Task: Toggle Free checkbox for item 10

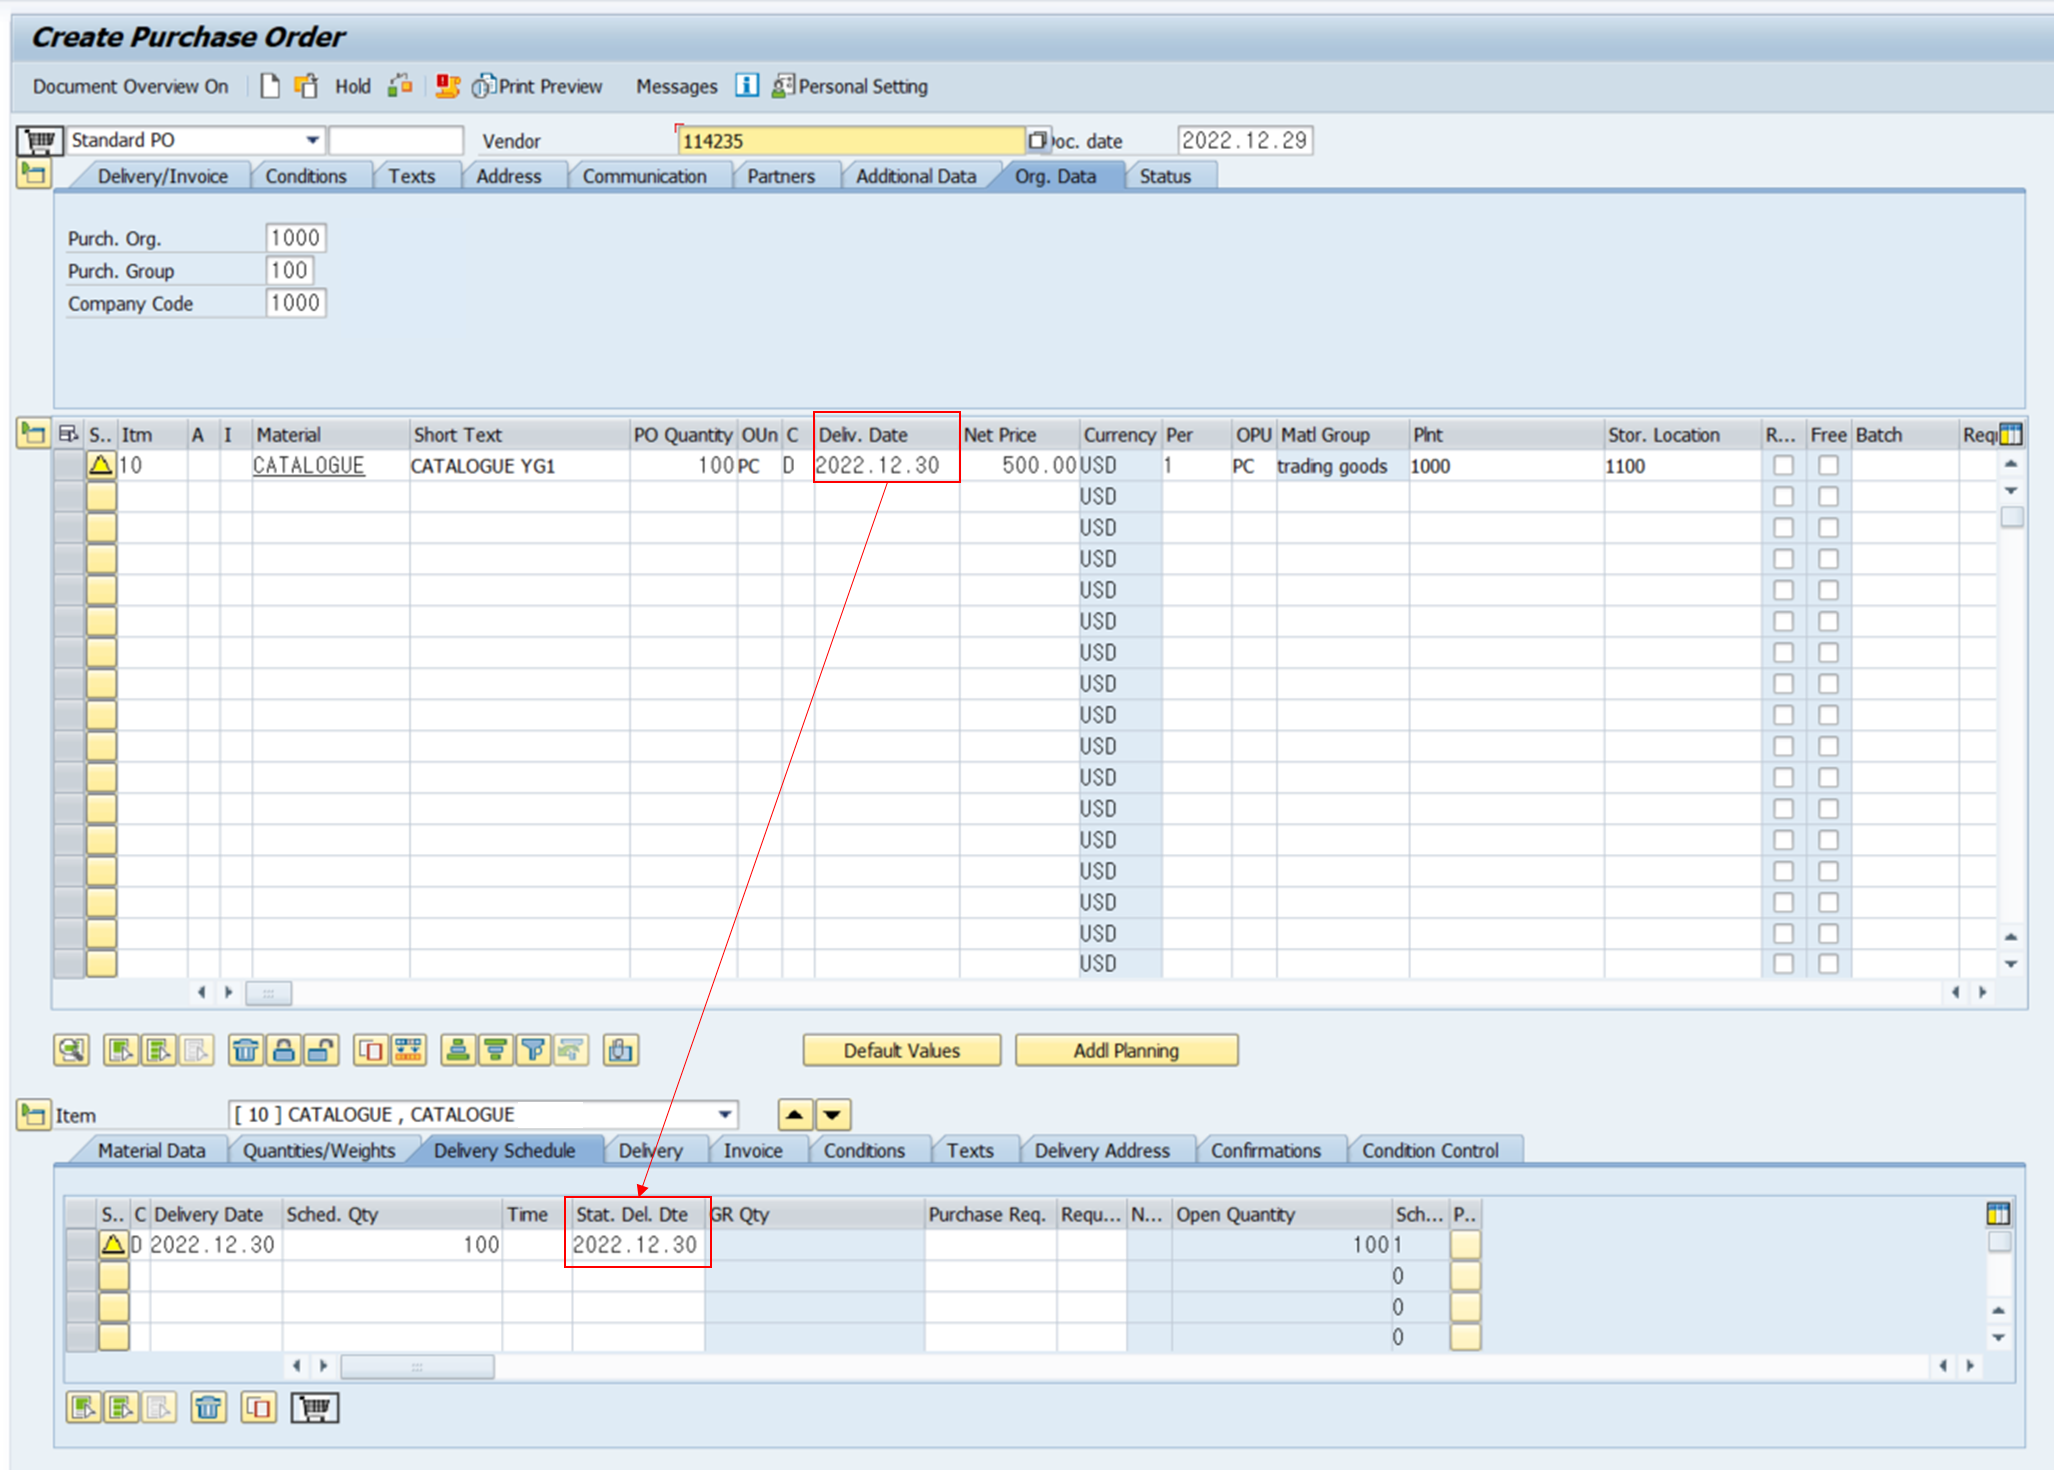Action: [1828, 465]
